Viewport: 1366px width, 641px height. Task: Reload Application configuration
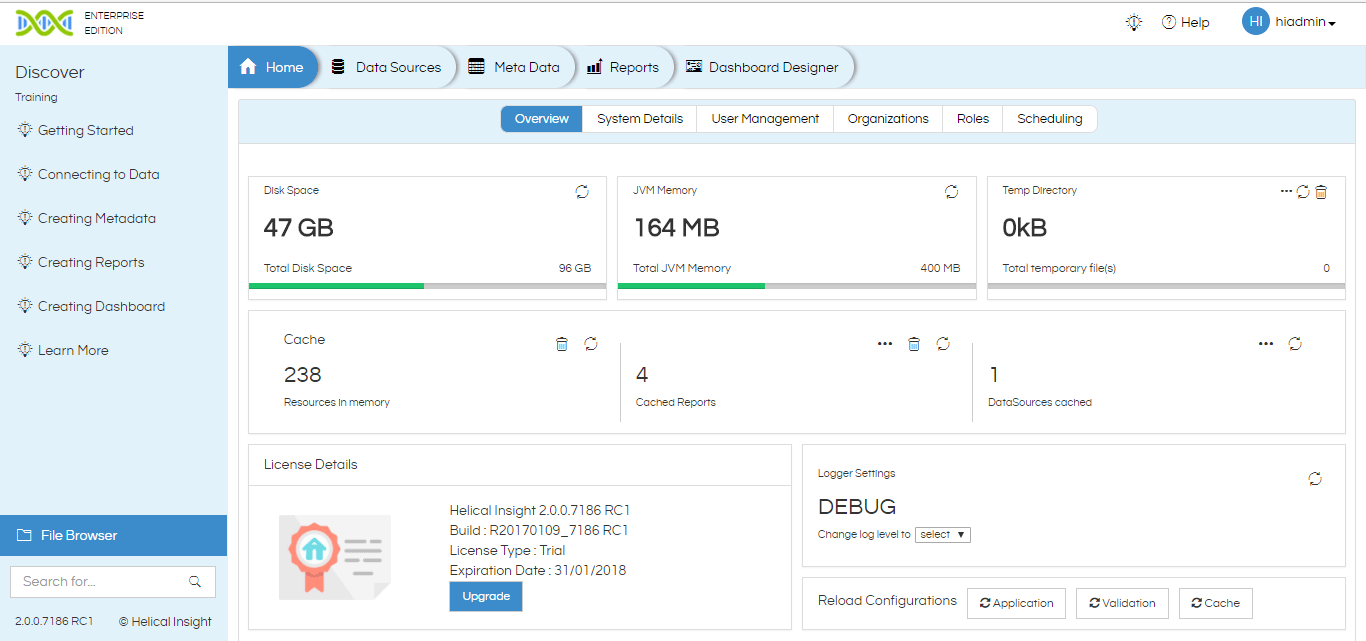click(x=1016, y=603)
